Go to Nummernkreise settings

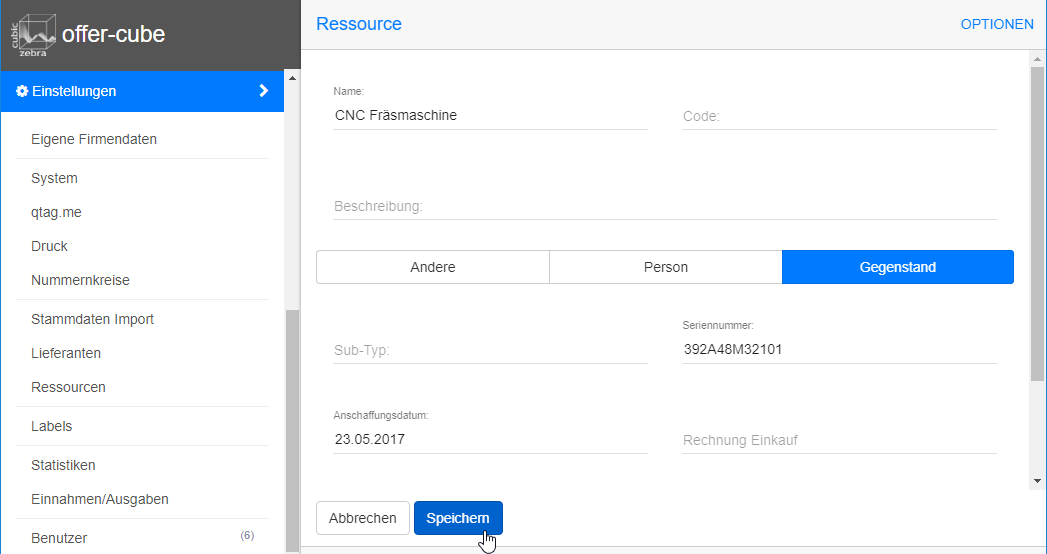pos(80,280)
